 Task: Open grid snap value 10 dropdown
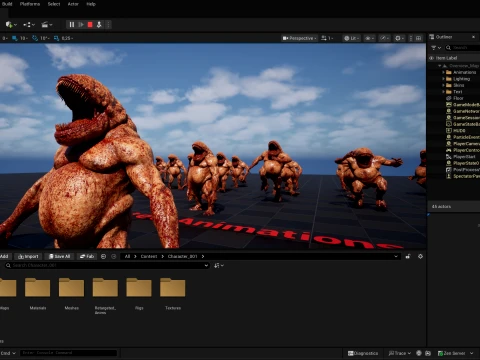24,38
